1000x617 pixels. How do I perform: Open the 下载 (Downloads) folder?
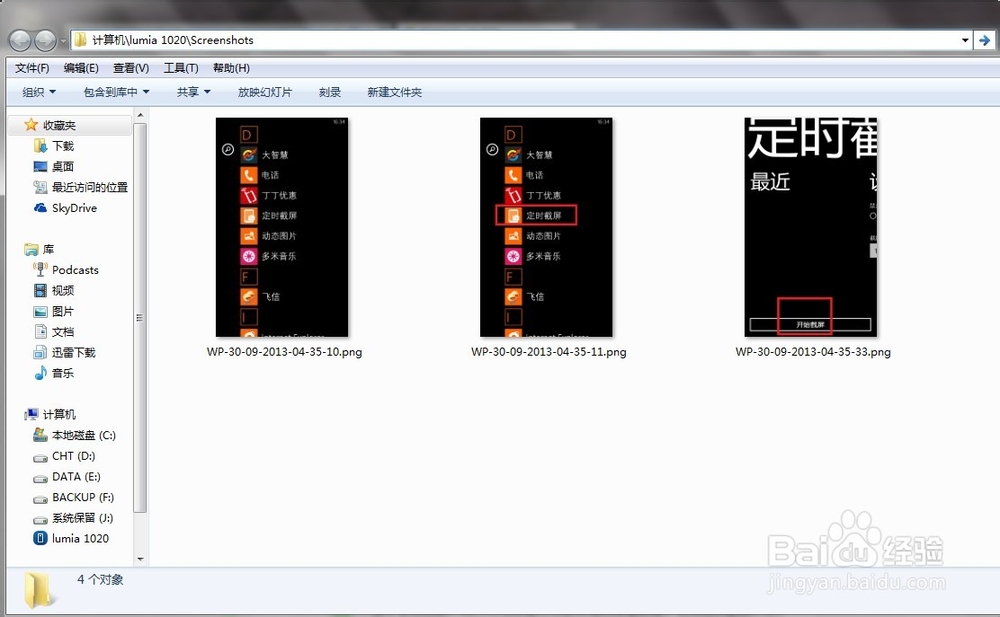61,145
